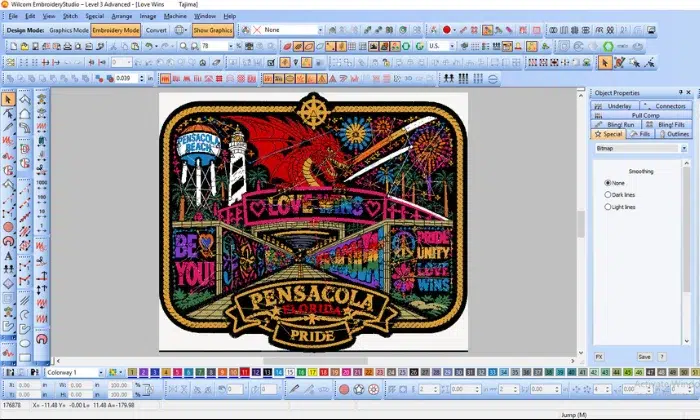Switch to the Outlines tab
The height and width of the screenshot is (420, 700).
674,134
